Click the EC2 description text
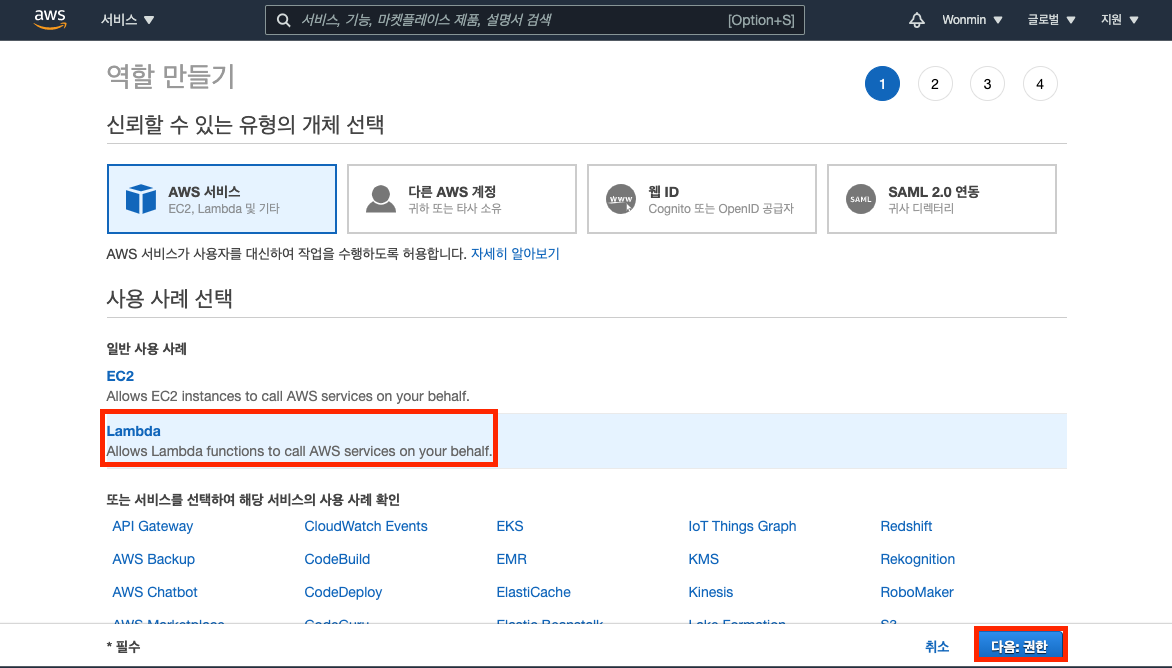 pyautogui.click(x=288, y=396)
